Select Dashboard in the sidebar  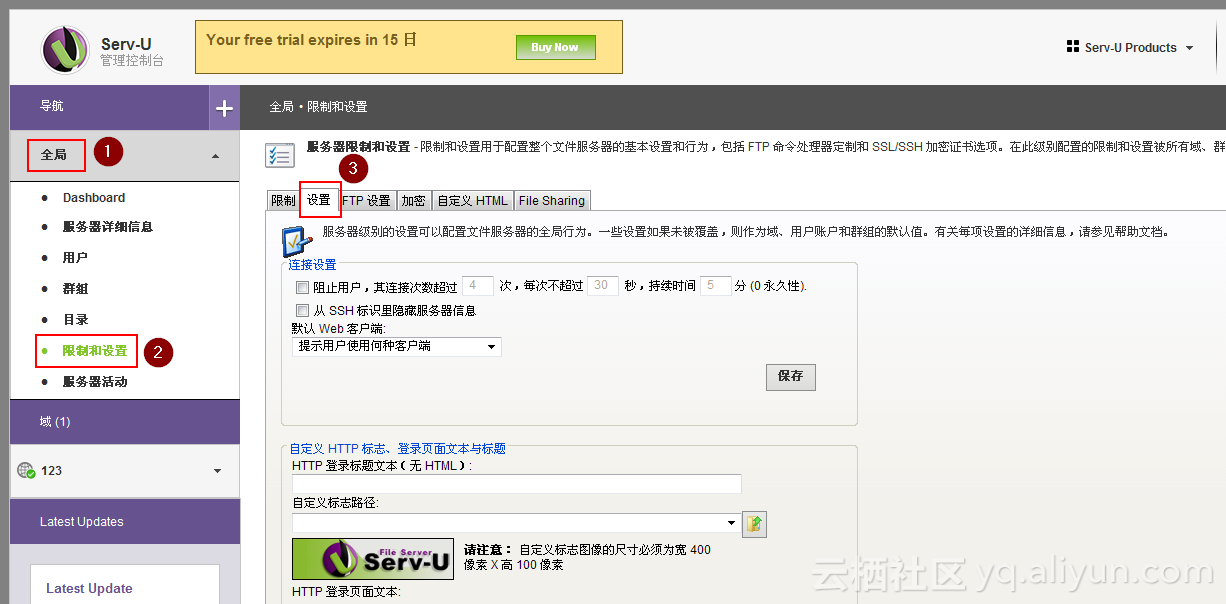click(x=94, y=197)
